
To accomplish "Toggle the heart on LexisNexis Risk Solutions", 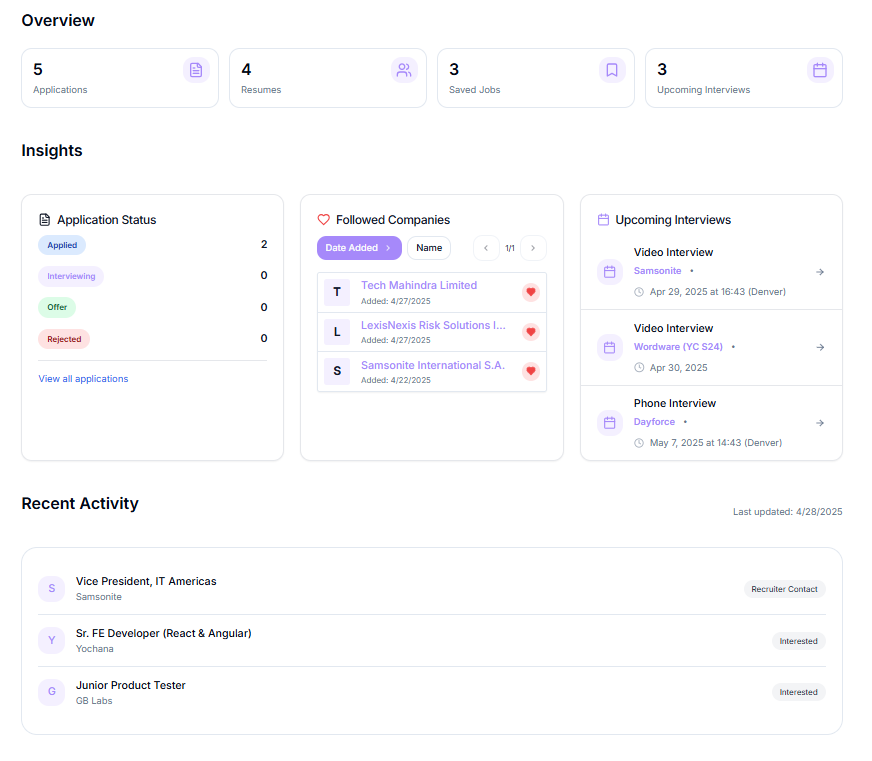I will (530, 331).
